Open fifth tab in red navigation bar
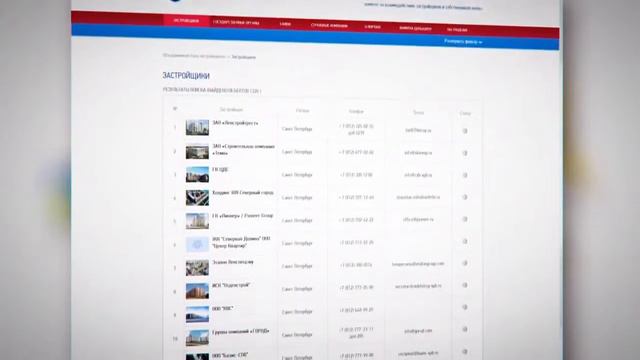 pyautogui.click(x=372, y=27)
